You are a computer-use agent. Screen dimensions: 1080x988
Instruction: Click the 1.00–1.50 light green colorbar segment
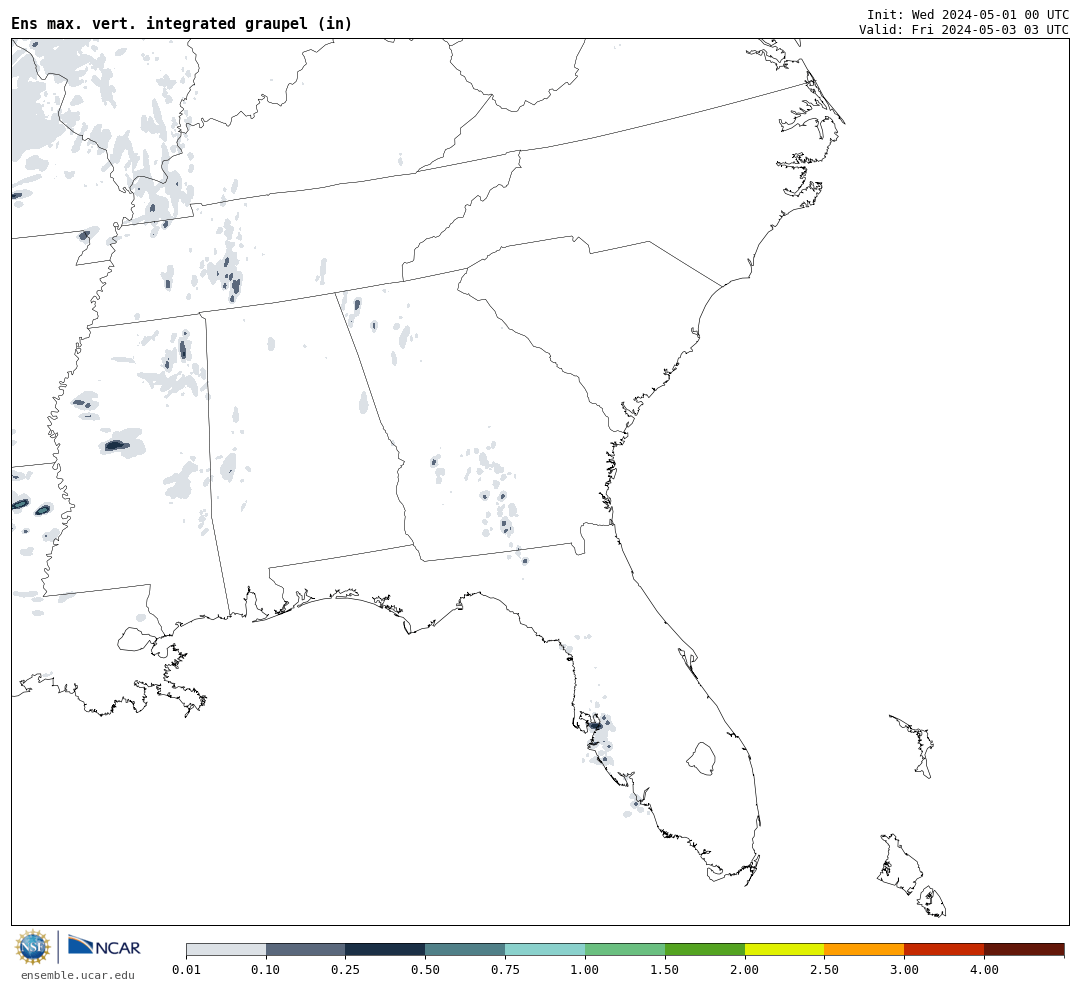pyautogui.click(x=625, y=950)
